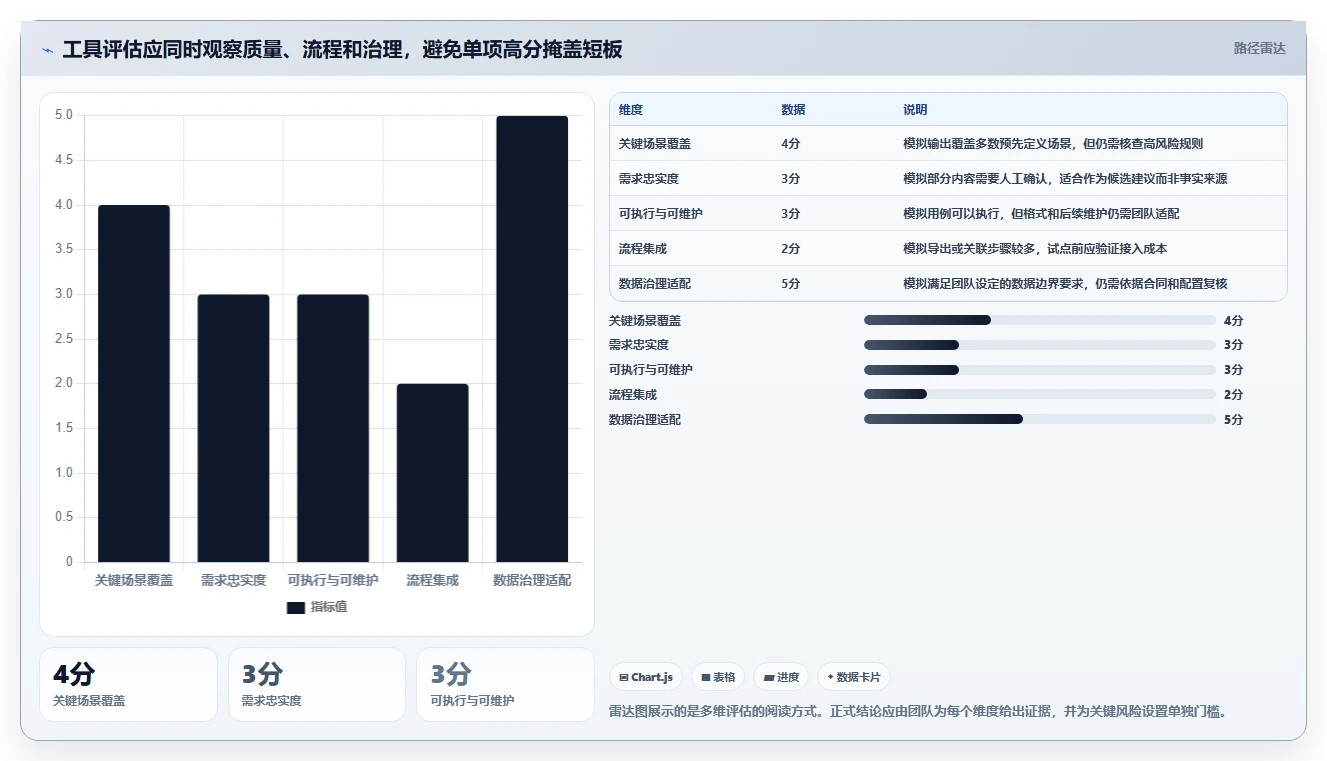The height and width of the screenshot is (761, 1327).
Task: Click the 数据治理适配 bar in the chart
Action: tap(532, 339)
